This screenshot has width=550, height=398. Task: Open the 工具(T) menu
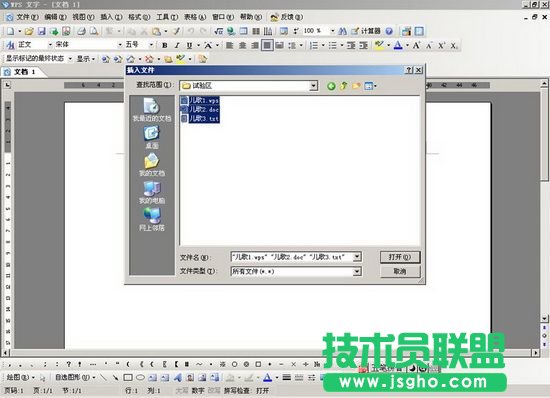tap(167, 17)
